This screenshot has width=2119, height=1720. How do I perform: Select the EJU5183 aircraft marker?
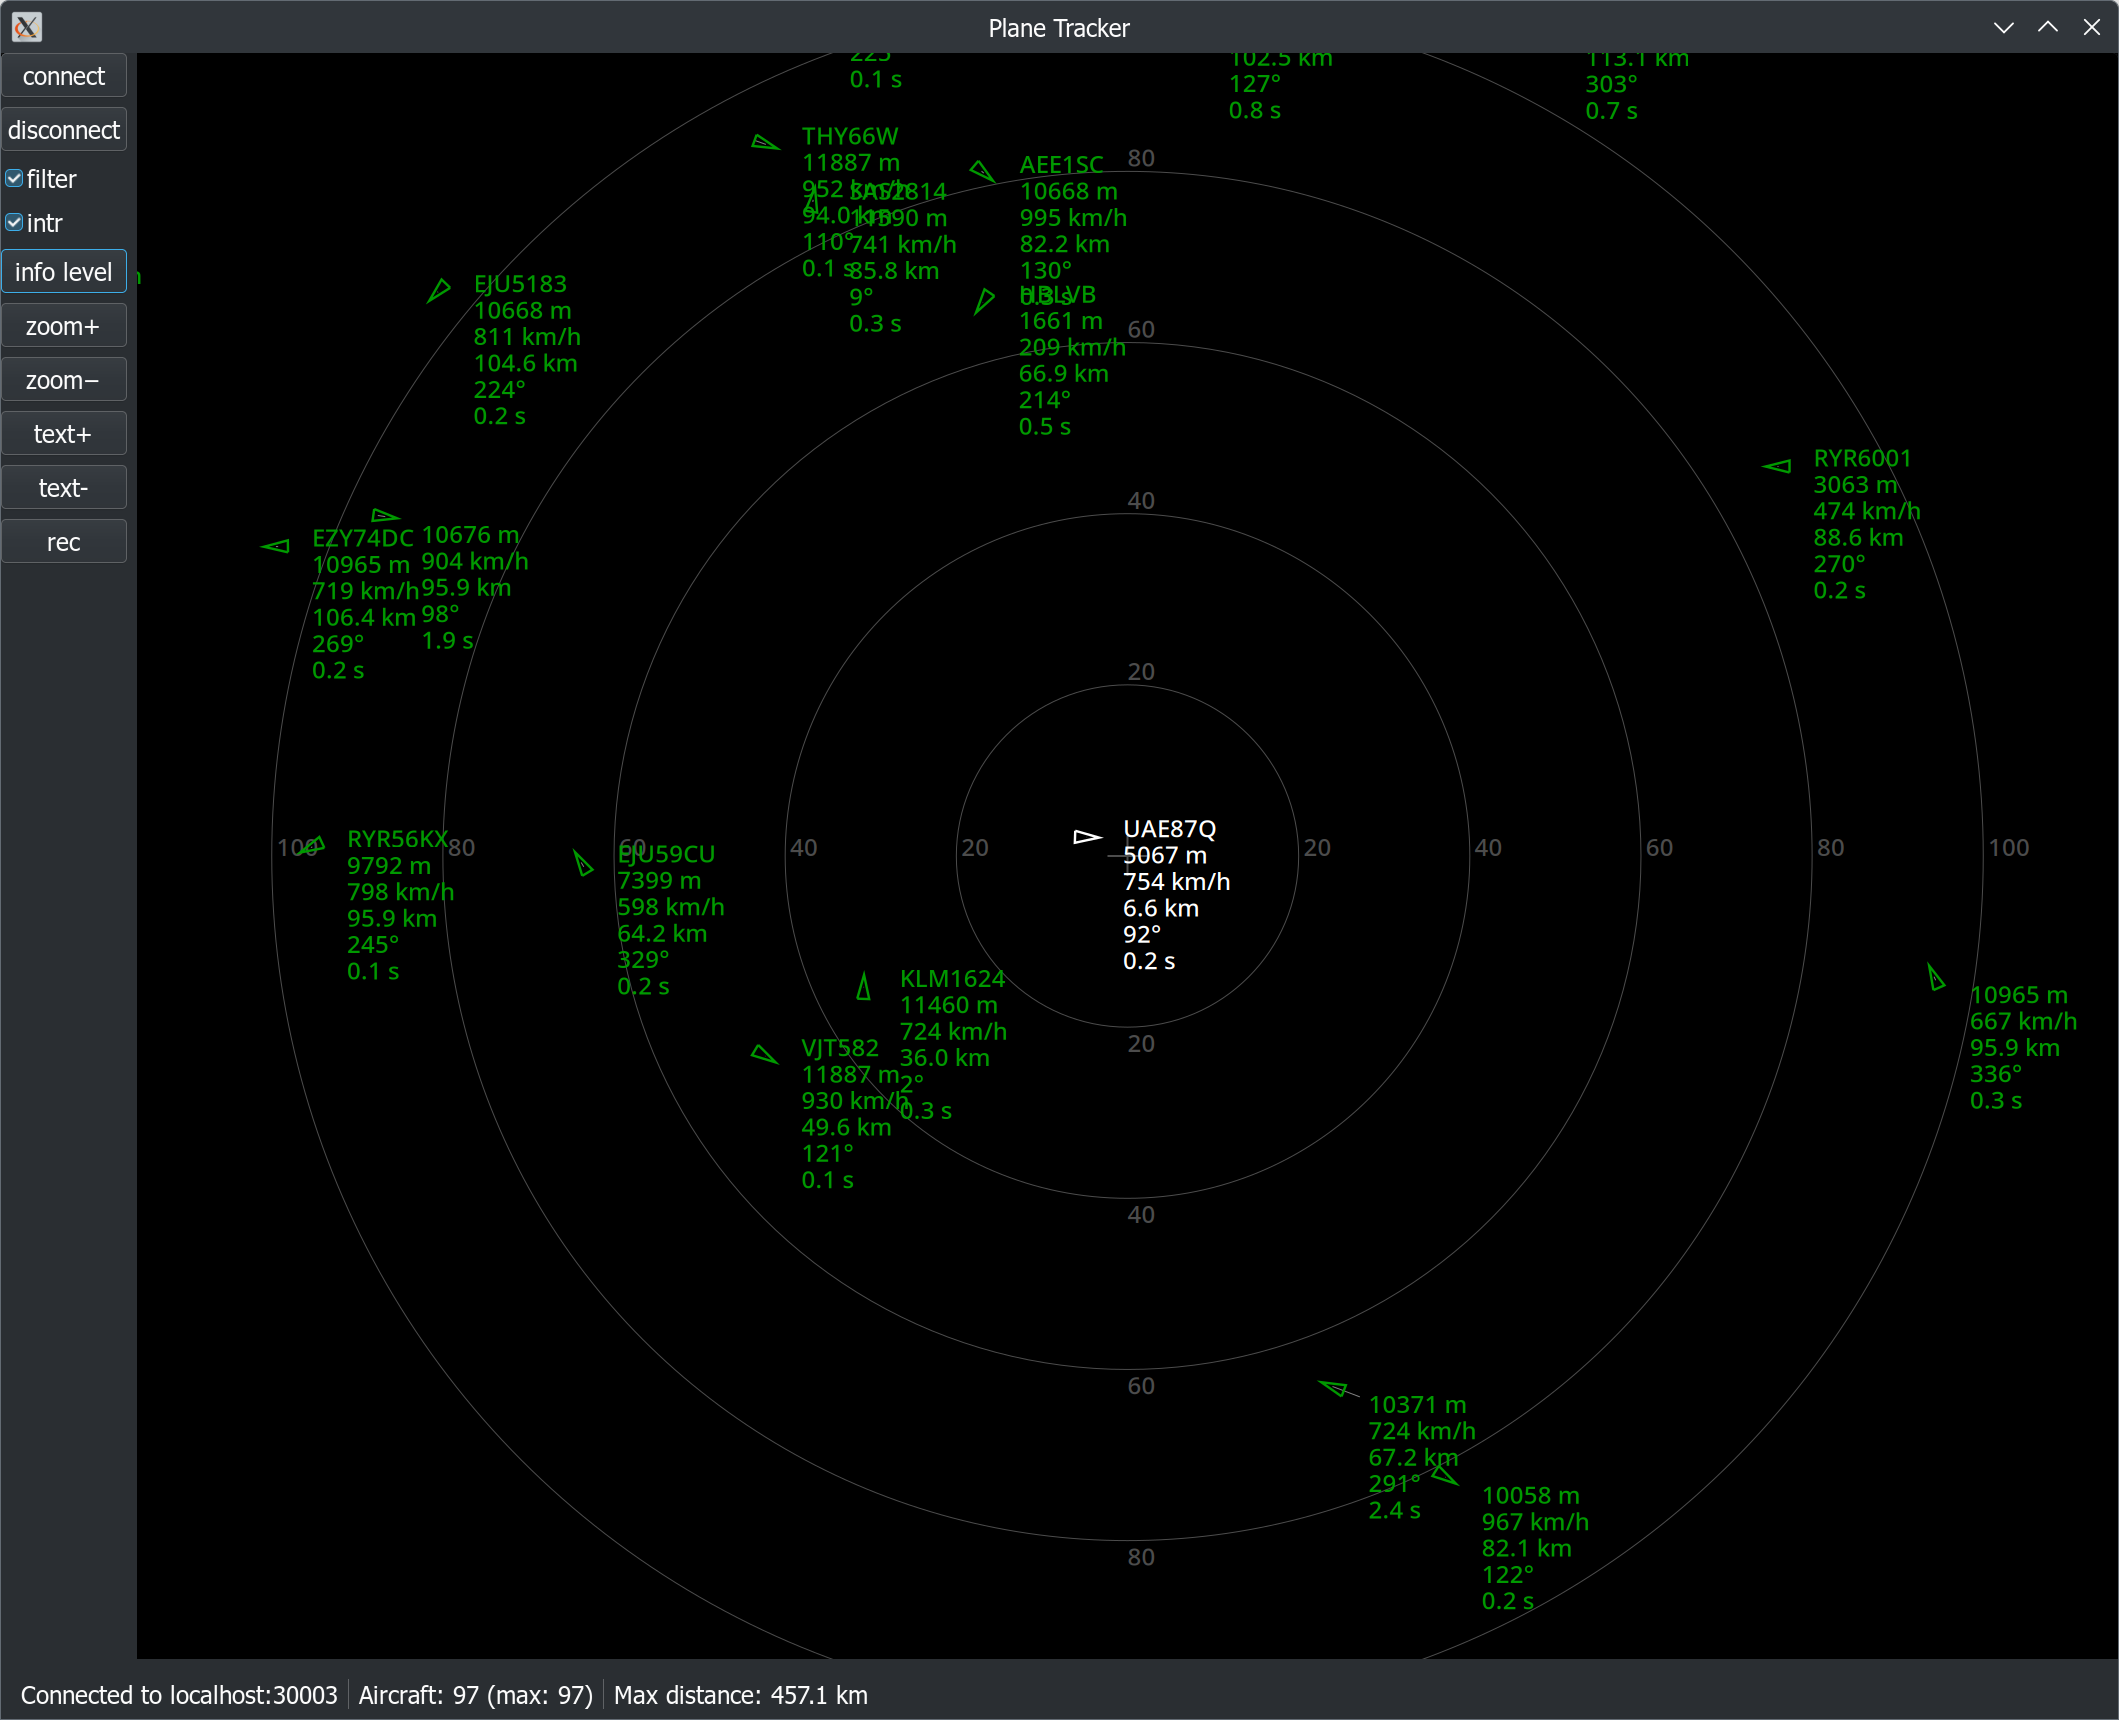(438, 291)
